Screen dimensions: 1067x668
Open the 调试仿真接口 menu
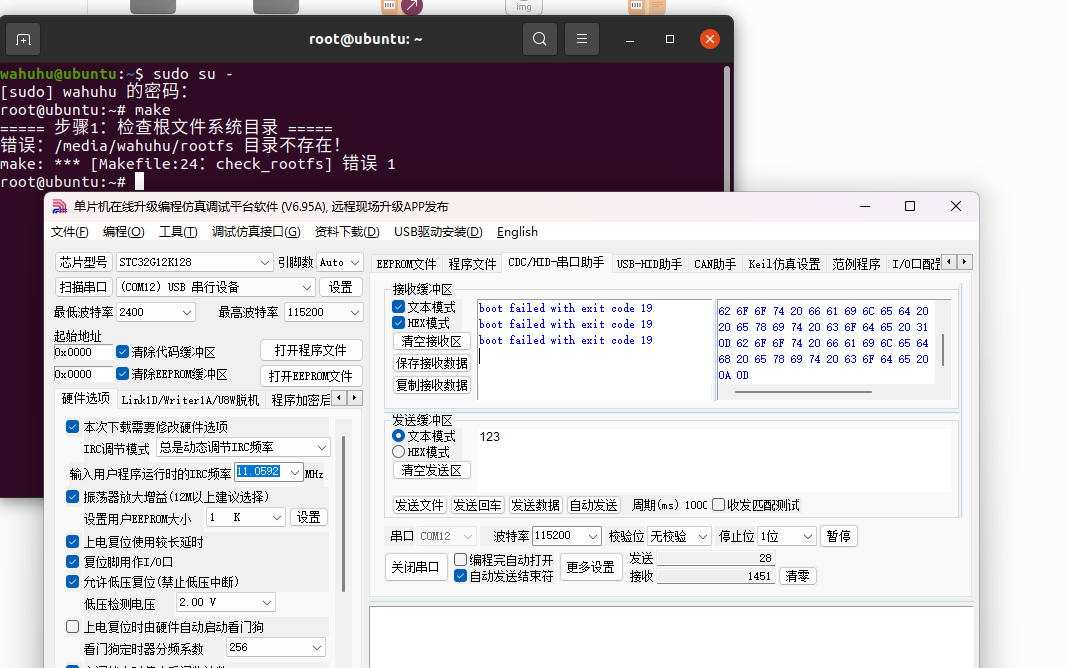pyautogui.click(x=256, y=232)
